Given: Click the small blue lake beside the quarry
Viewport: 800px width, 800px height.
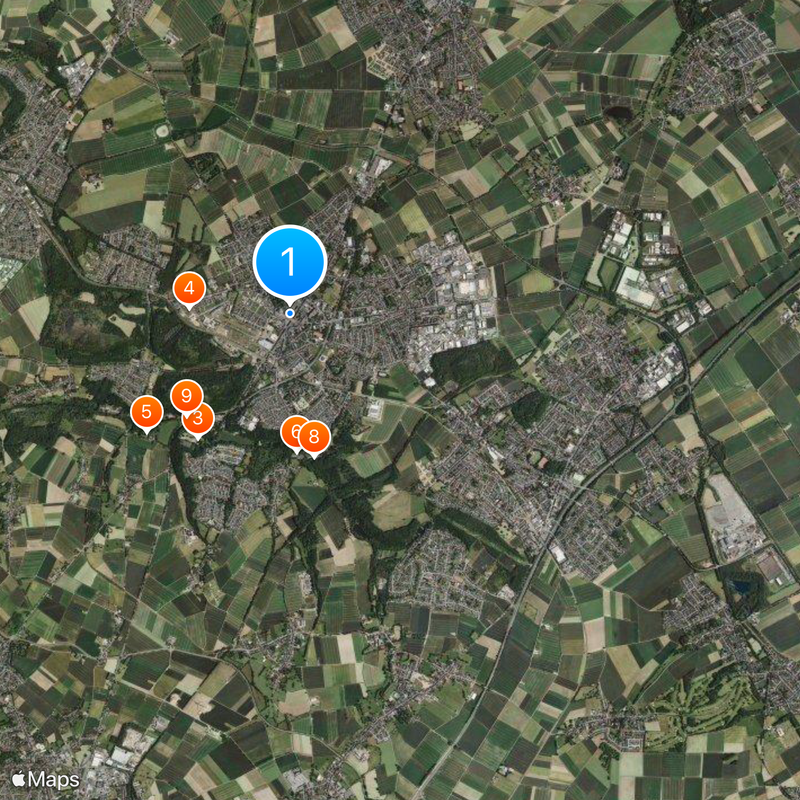Looking at the screenshot, I should tap(741, 585).
